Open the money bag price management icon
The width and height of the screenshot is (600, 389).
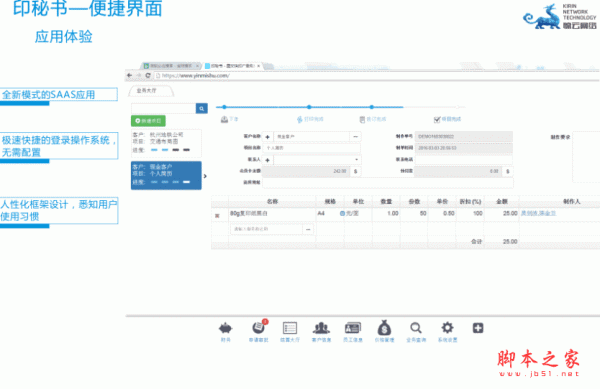(x=384, y=328)
